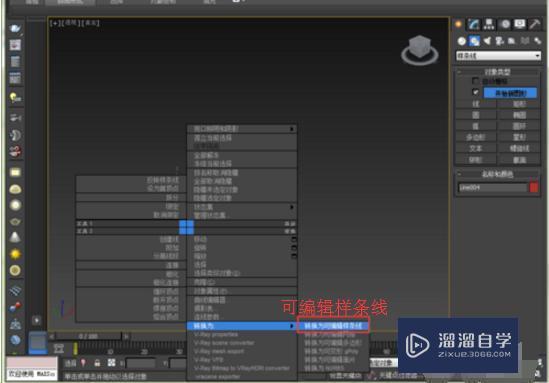This screenshot has width=549, height=383.
Task: Choose 对象属性 in quad menu
Action: tap(242, 291)
